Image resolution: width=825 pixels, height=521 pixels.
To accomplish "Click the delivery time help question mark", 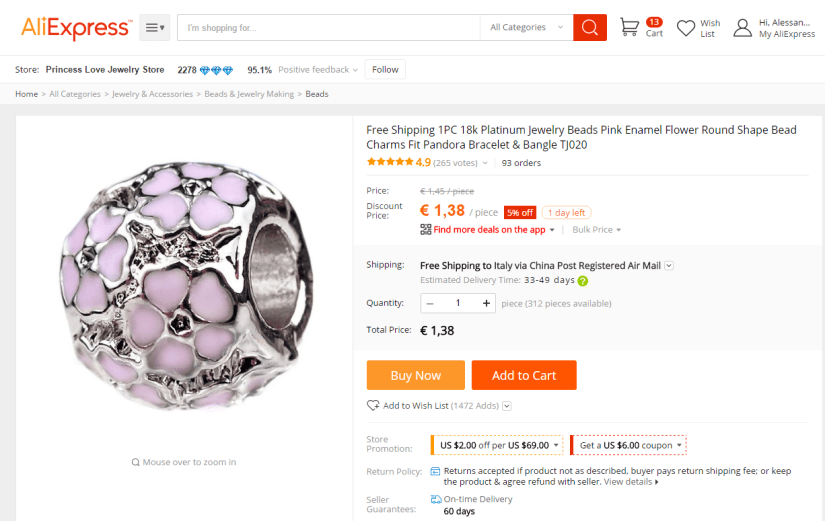I will coord(583,281).
